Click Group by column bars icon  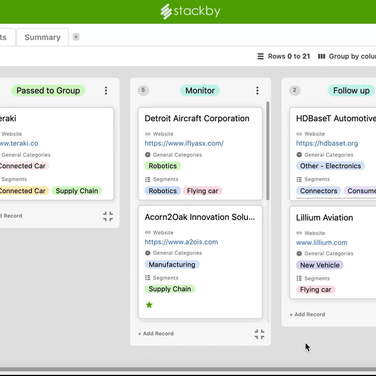click(321, 56)
